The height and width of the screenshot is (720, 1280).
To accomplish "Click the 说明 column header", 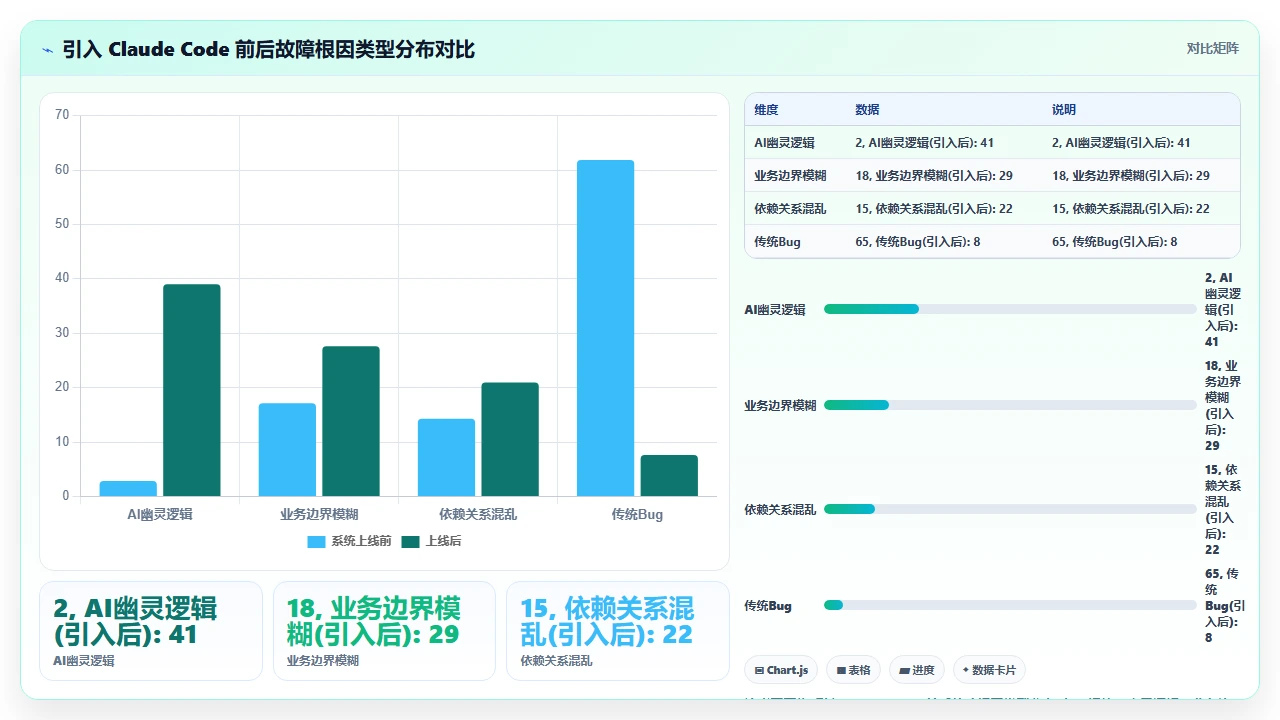I will pos(1064,110).
